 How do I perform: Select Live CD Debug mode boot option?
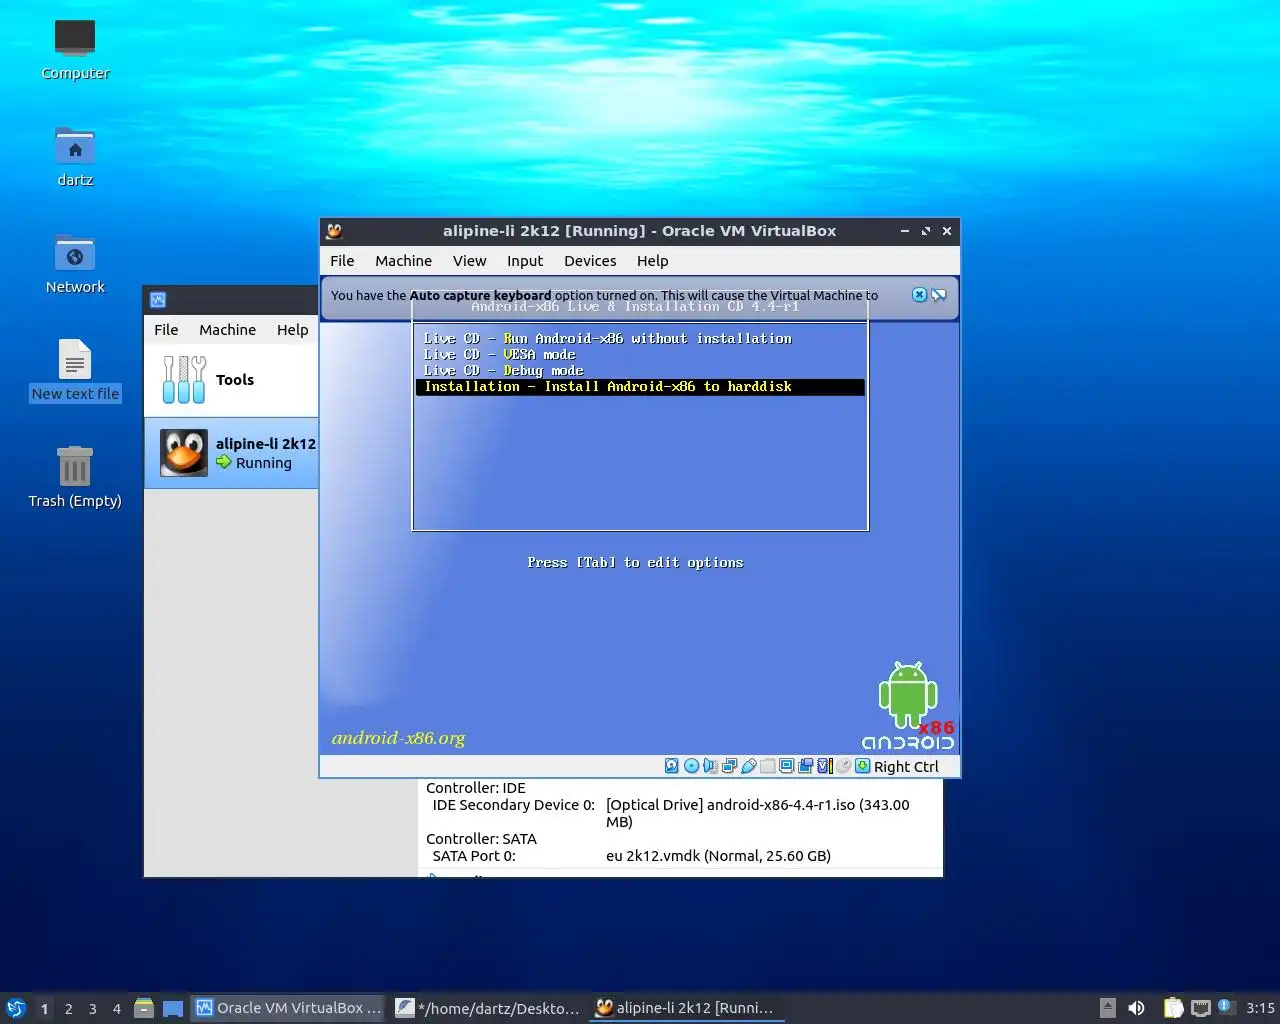coord(640,371)
